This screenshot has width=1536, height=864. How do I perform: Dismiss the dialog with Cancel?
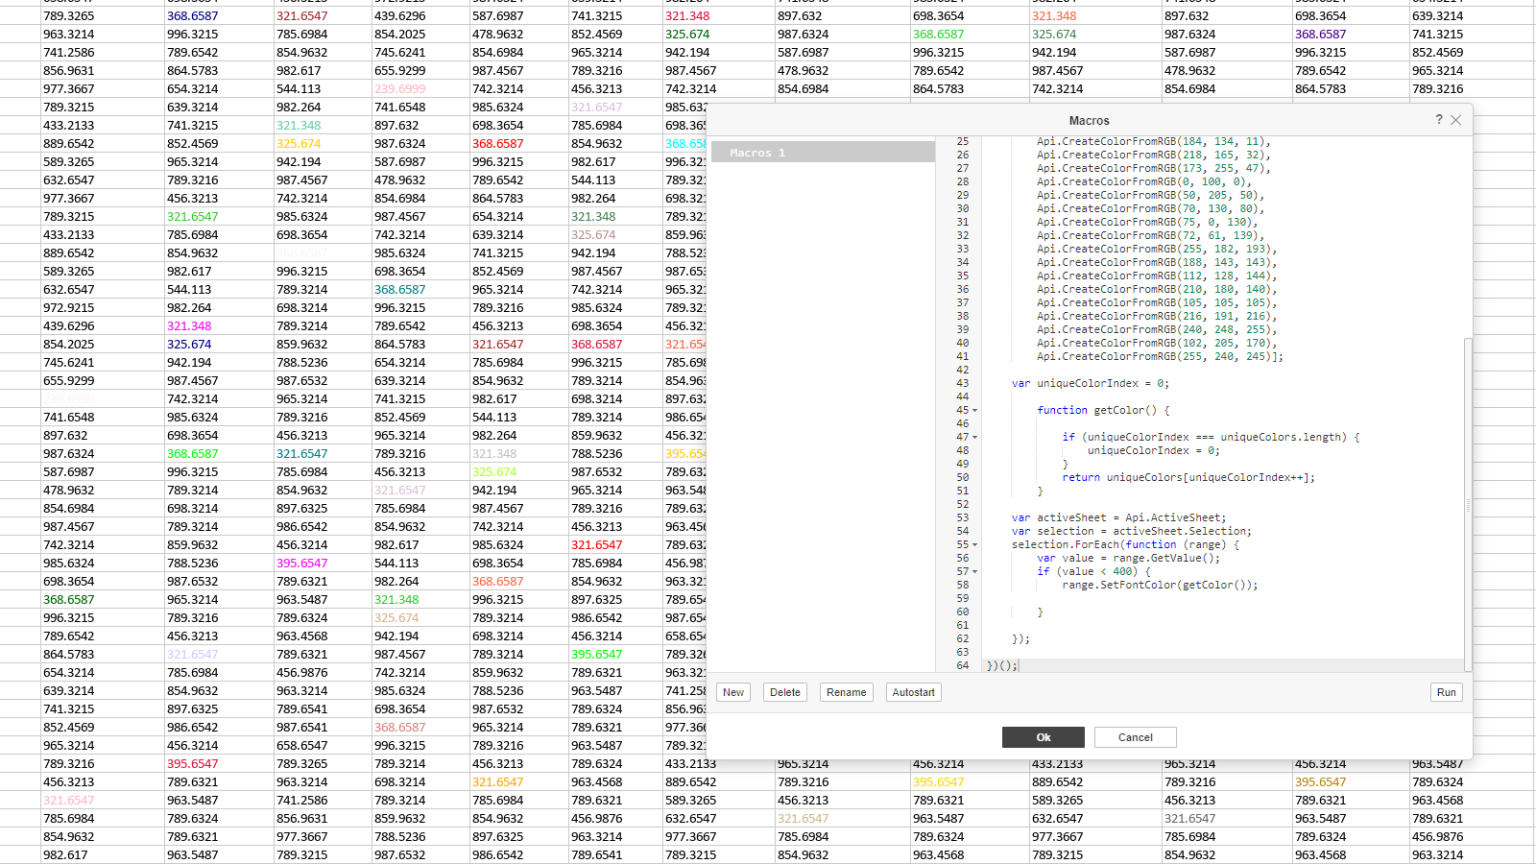pyautogui.click(x=1135, y=737)
